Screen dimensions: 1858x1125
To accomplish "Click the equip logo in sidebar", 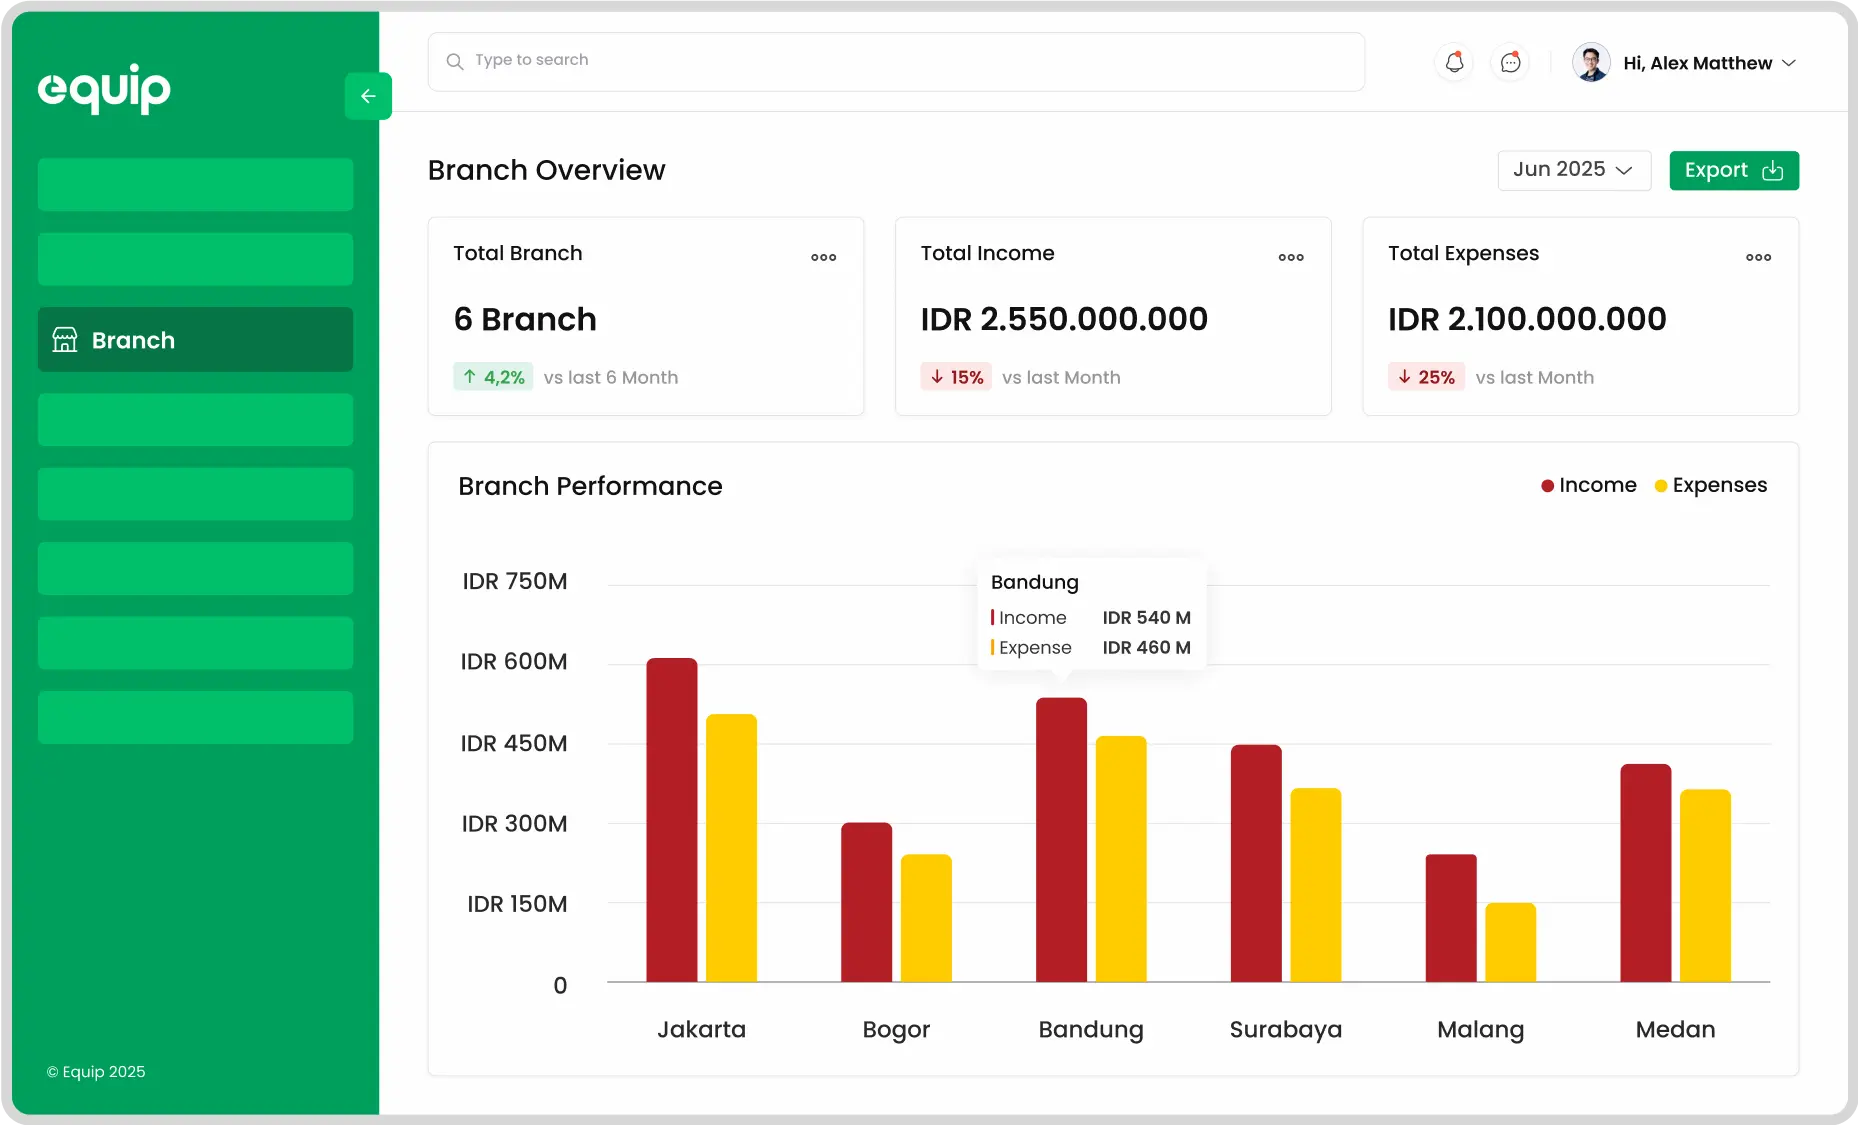I will tap(103, 89).
